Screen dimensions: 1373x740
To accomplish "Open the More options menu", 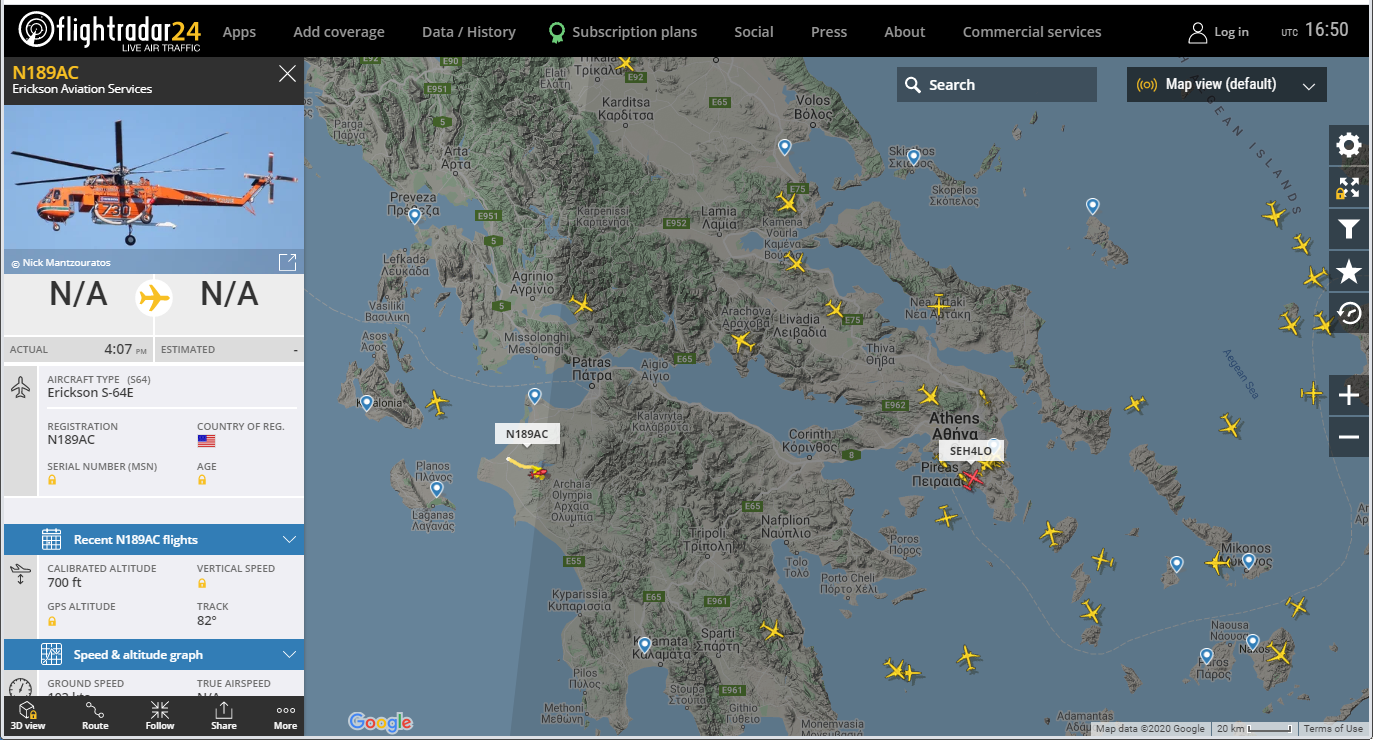I will [x=285, y=715].
